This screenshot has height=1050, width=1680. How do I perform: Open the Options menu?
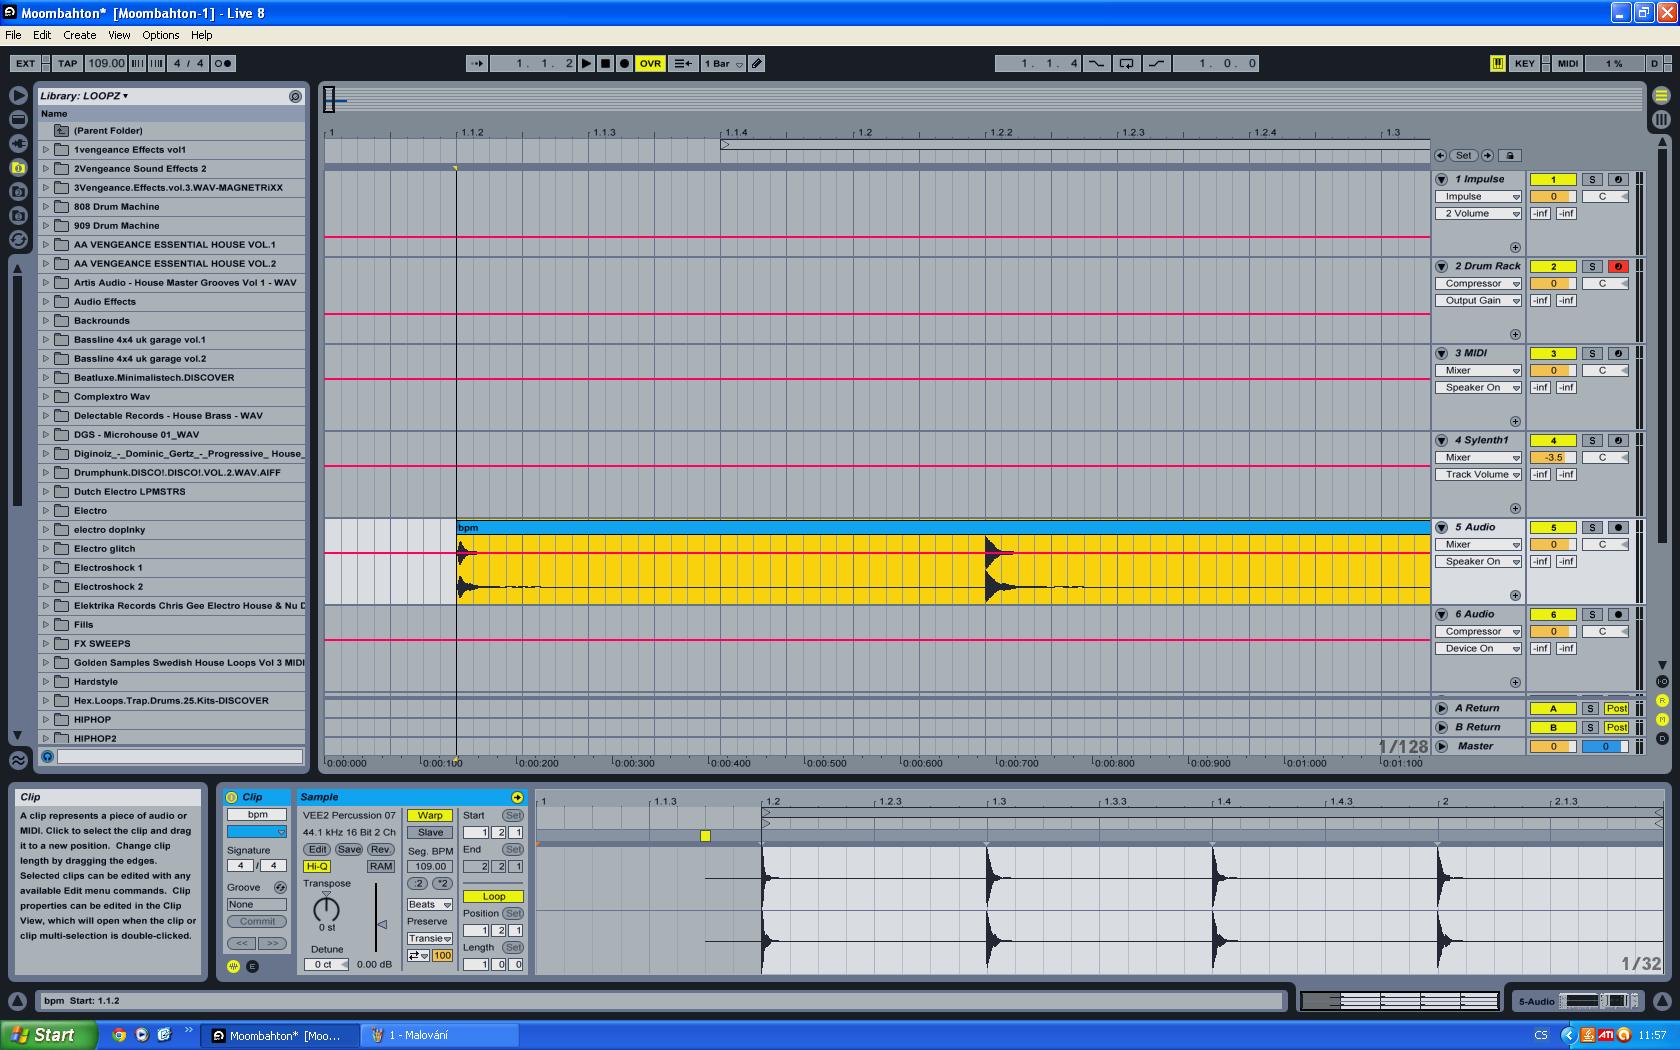160,35
